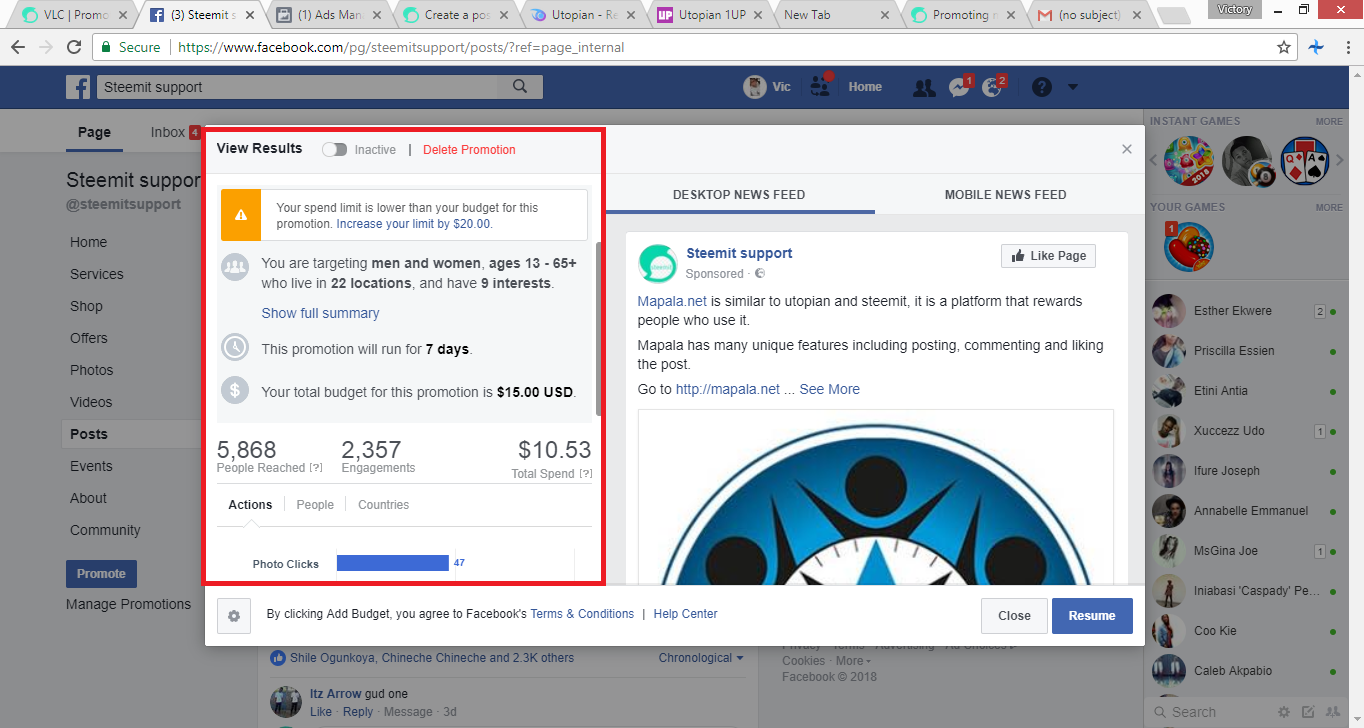Open chat with Caleb Akpabio
This screenshot has height=728, width=1364.
(1246, 671)
